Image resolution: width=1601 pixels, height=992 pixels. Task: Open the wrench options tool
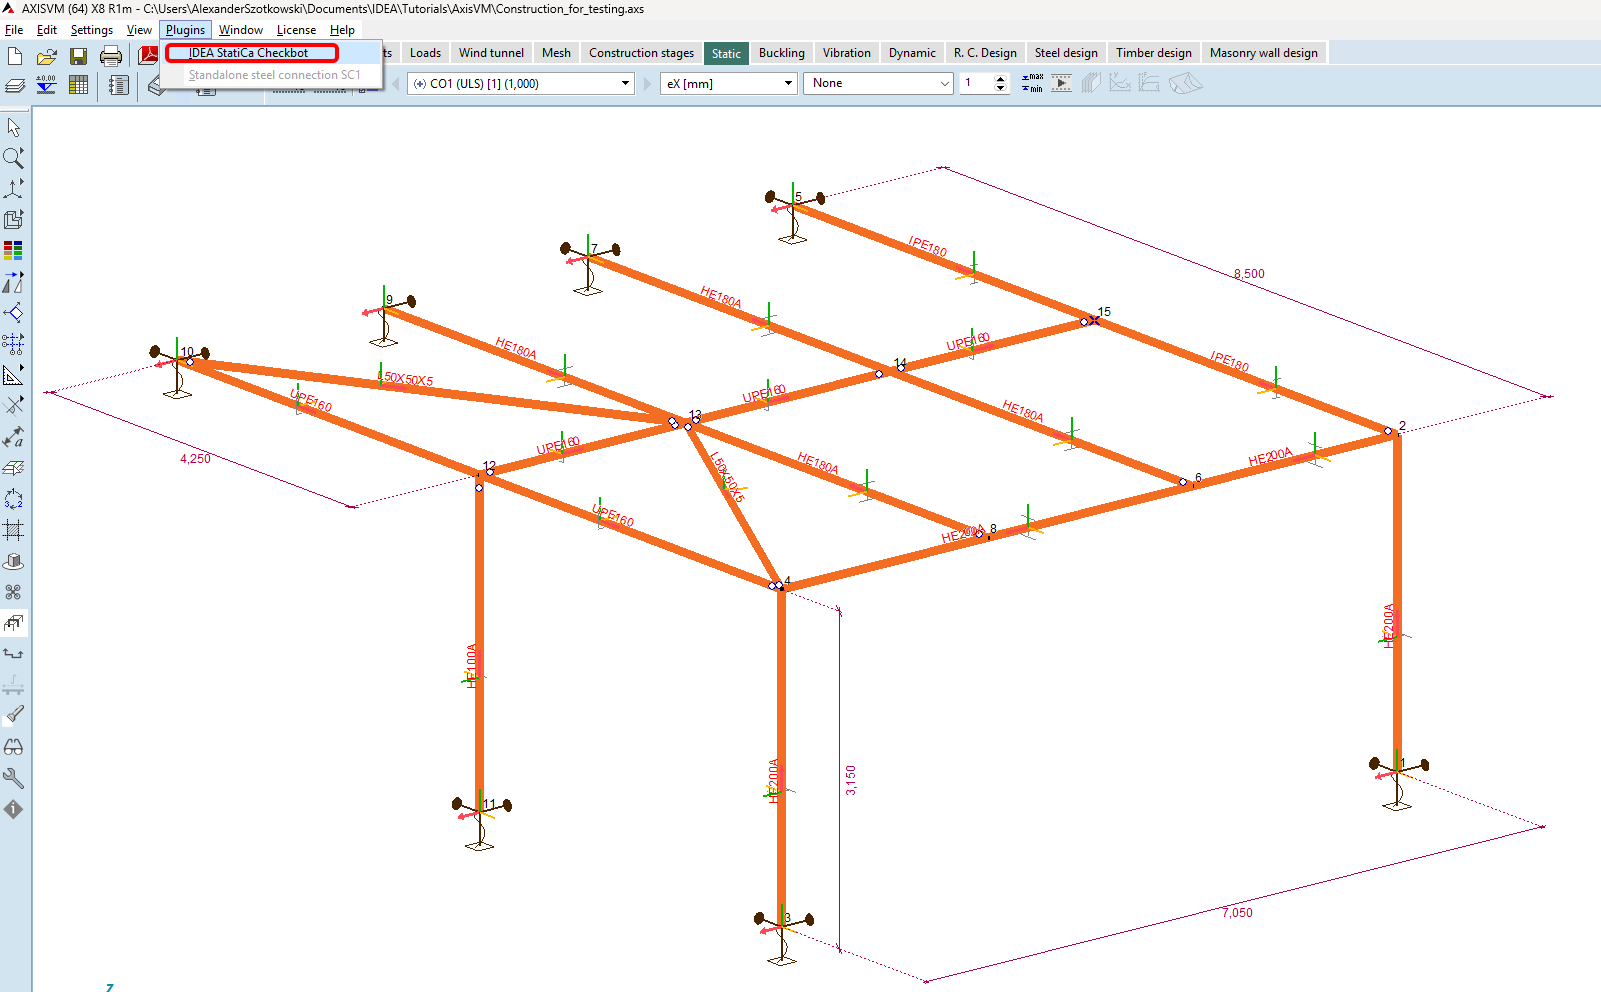tap(14, 778)
